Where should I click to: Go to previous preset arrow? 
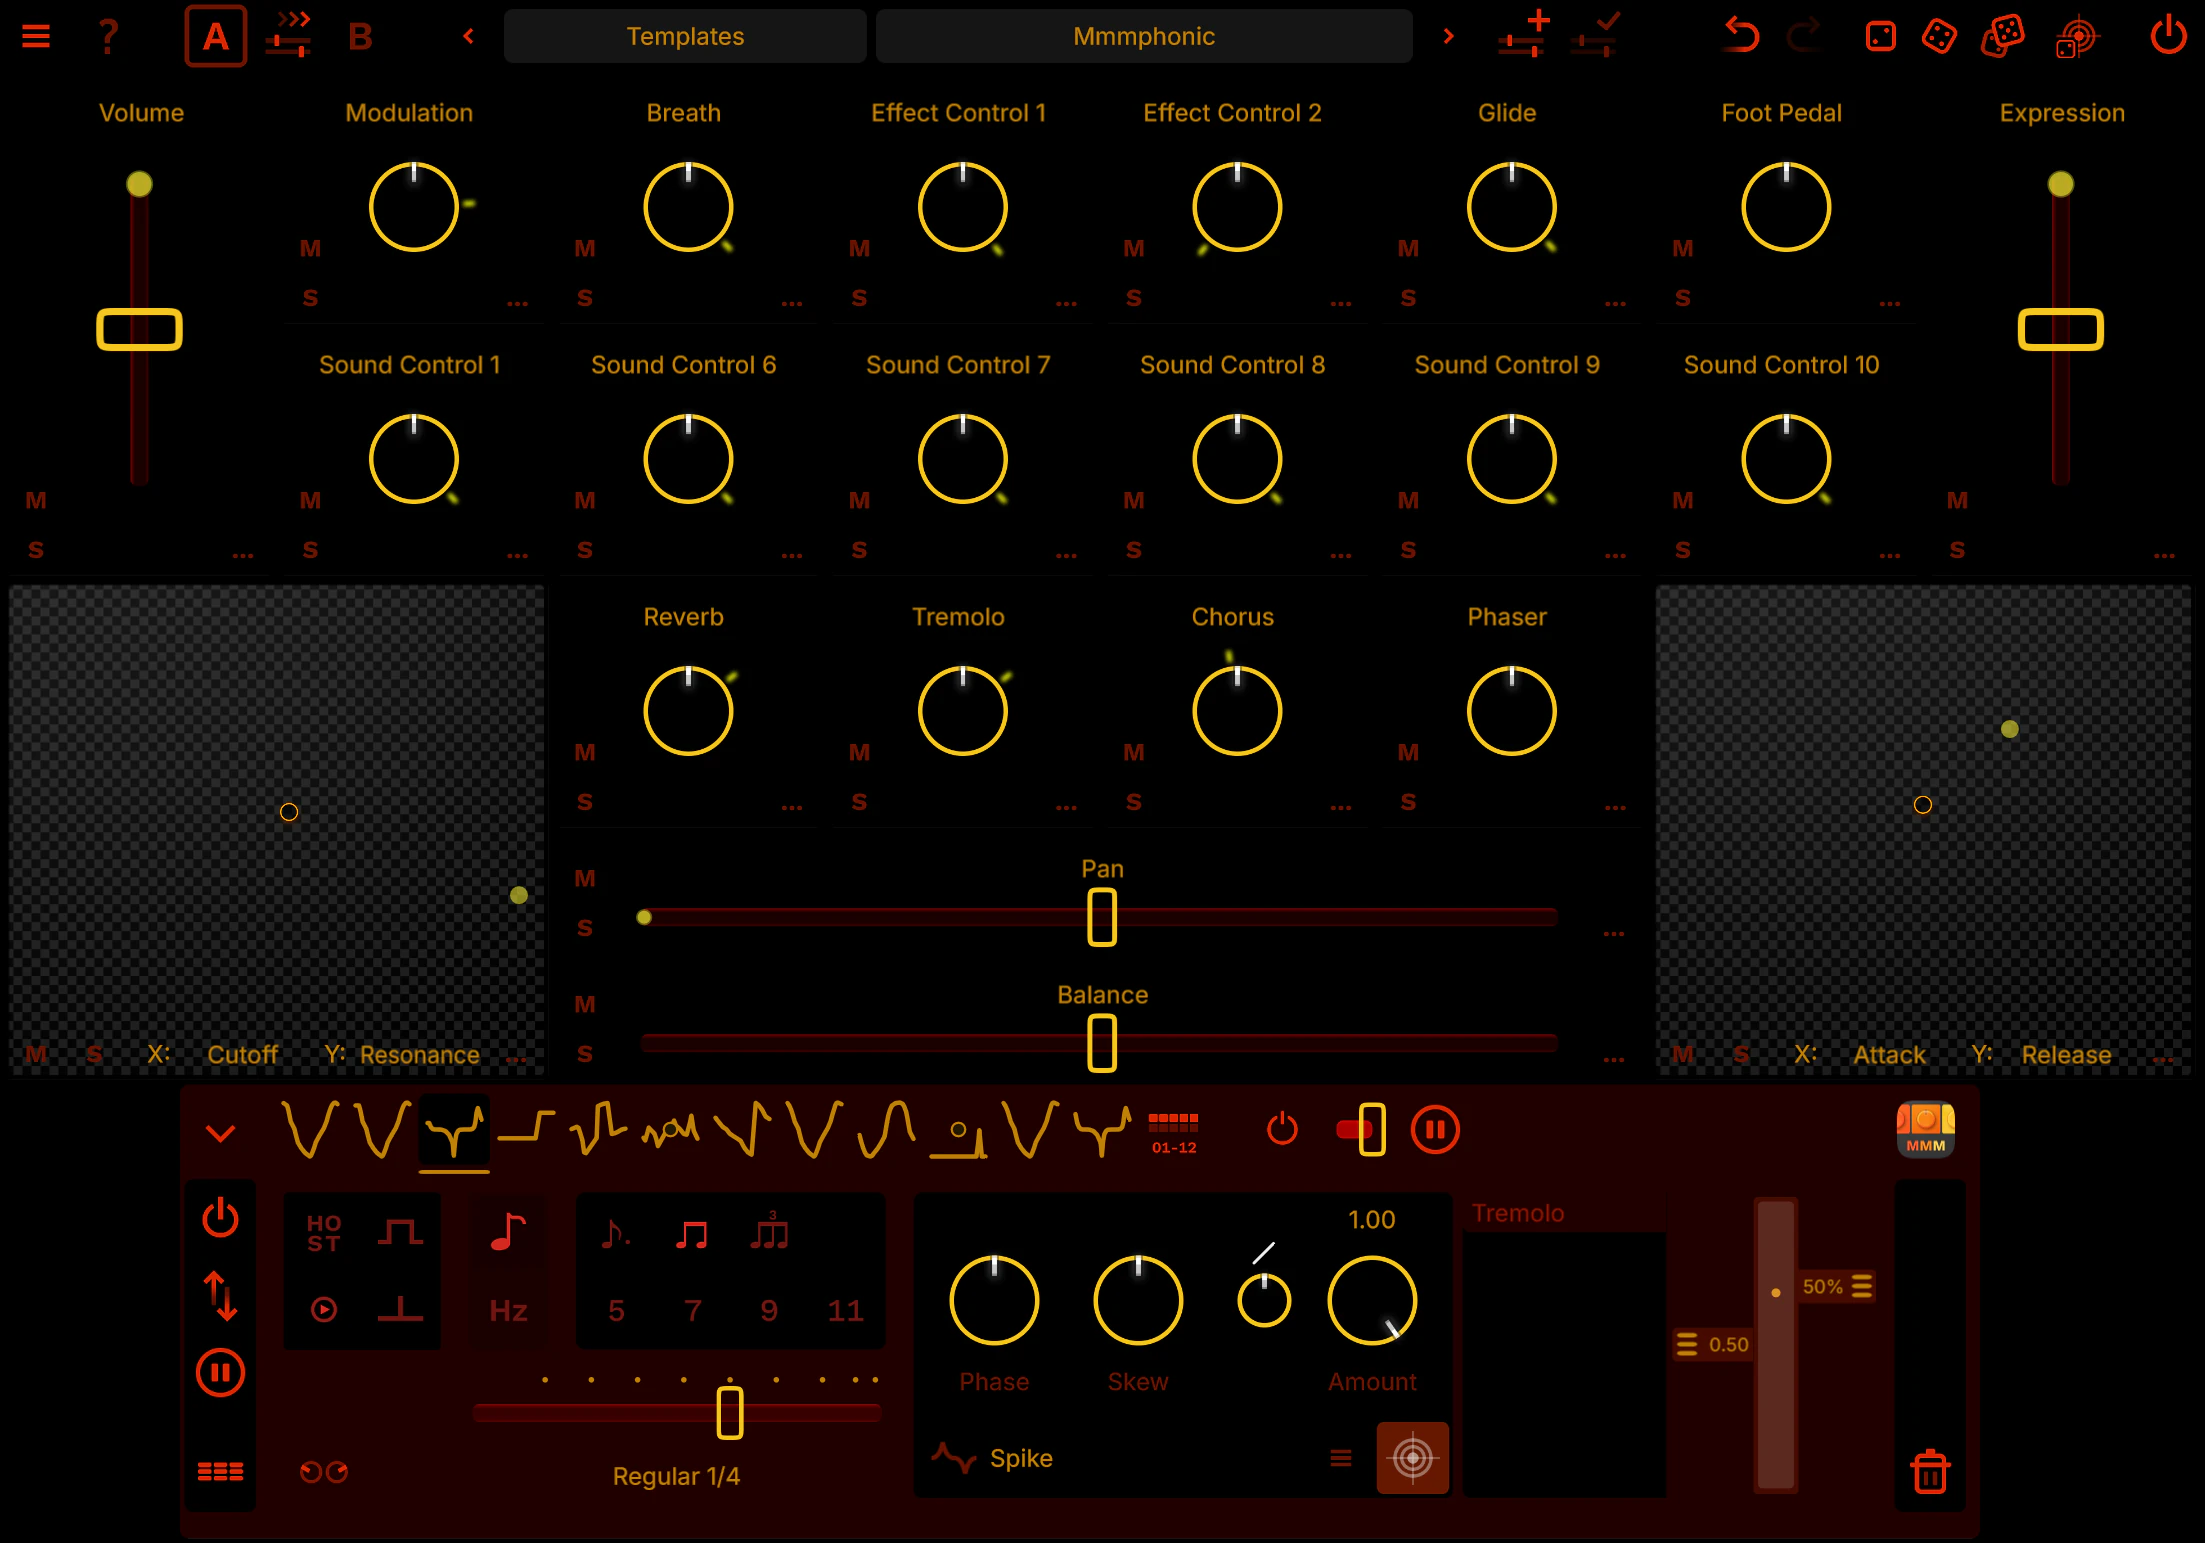click(468, 37)
